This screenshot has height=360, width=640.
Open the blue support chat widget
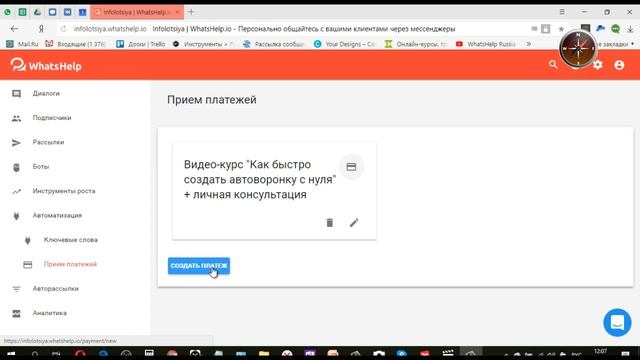[617, 322]
